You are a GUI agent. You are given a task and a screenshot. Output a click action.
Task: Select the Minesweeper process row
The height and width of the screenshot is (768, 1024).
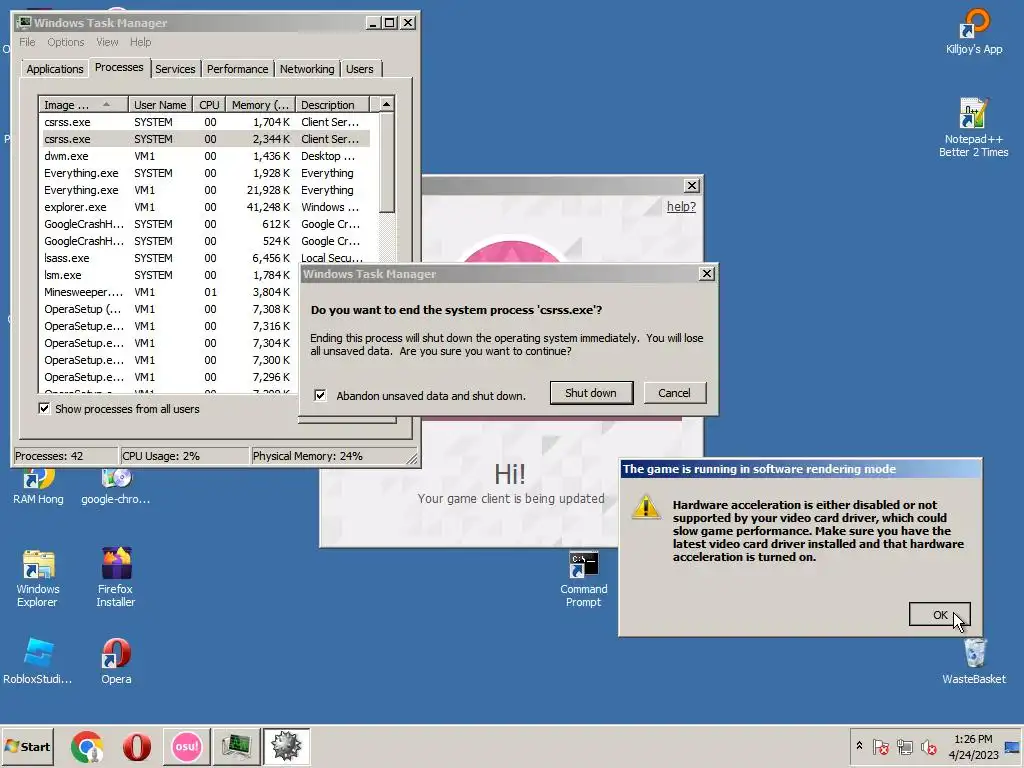(170, 292)
